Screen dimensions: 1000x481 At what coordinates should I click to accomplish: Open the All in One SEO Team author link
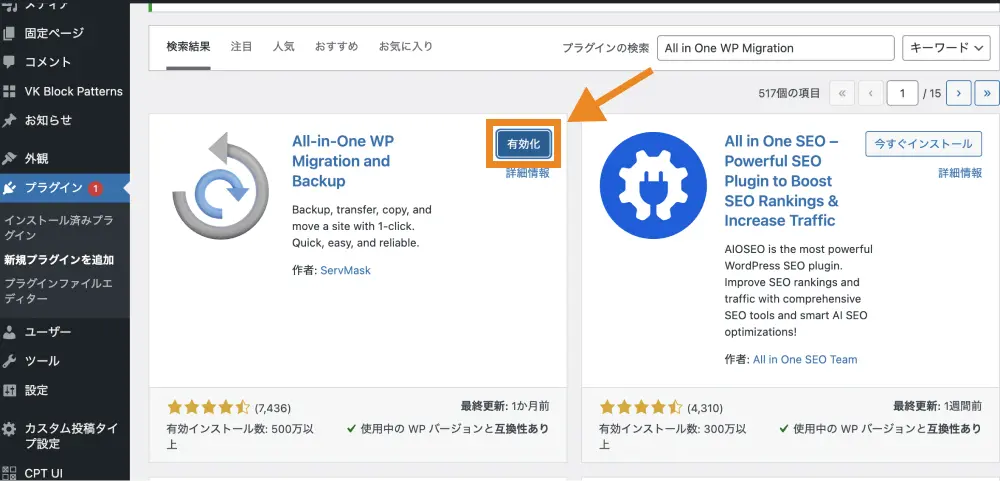tap(805, 359)
